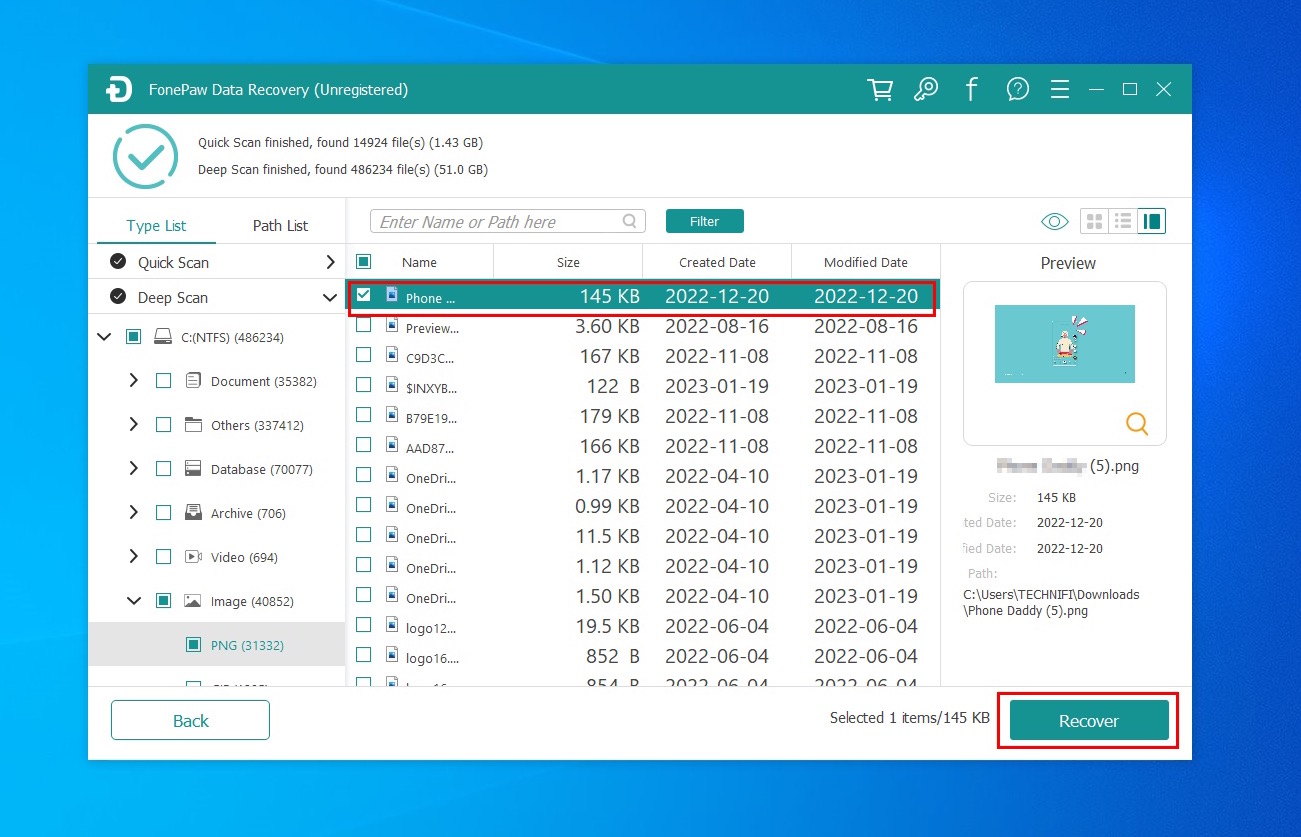The width and height of the screenshot is (1301, 837).
Task: Check the Preview... file checkbox
Action: point(364,325)
